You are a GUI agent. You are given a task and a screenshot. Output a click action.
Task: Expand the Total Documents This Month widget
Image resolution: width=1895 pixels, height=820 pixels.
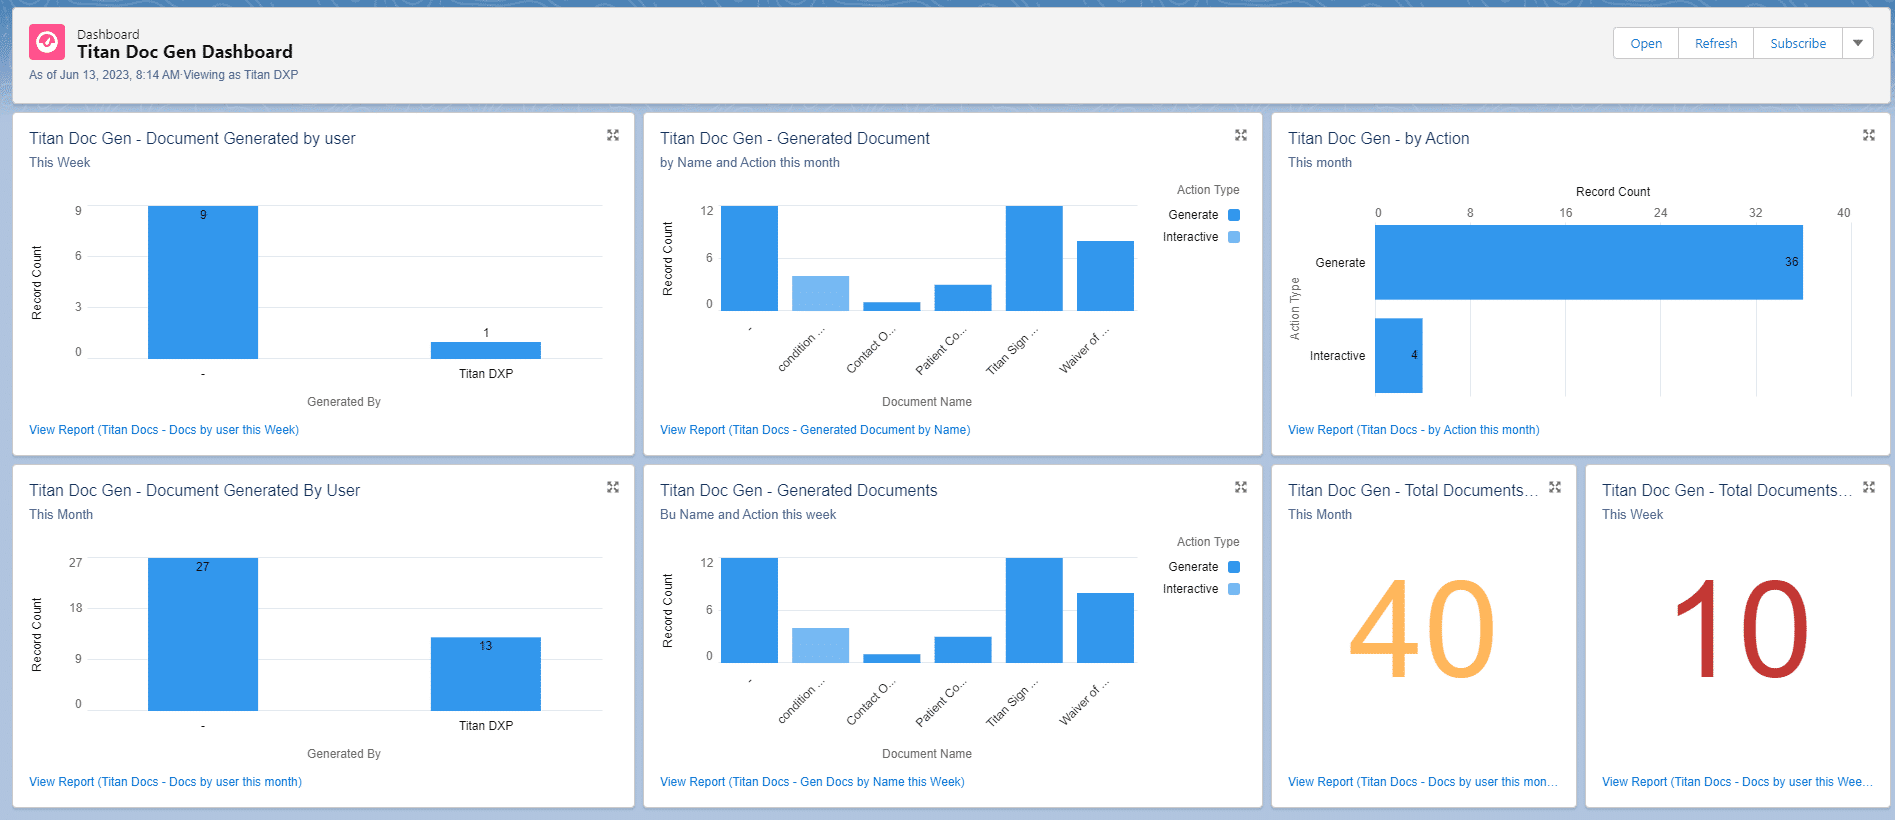coord(1555,487)
